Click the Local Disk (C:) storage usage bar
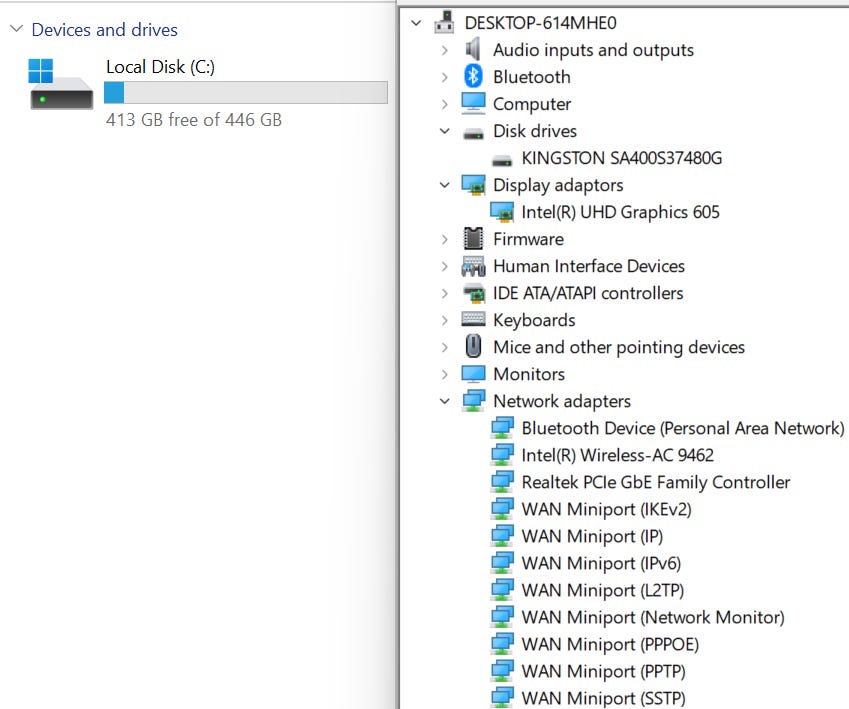 coord(245,93)
